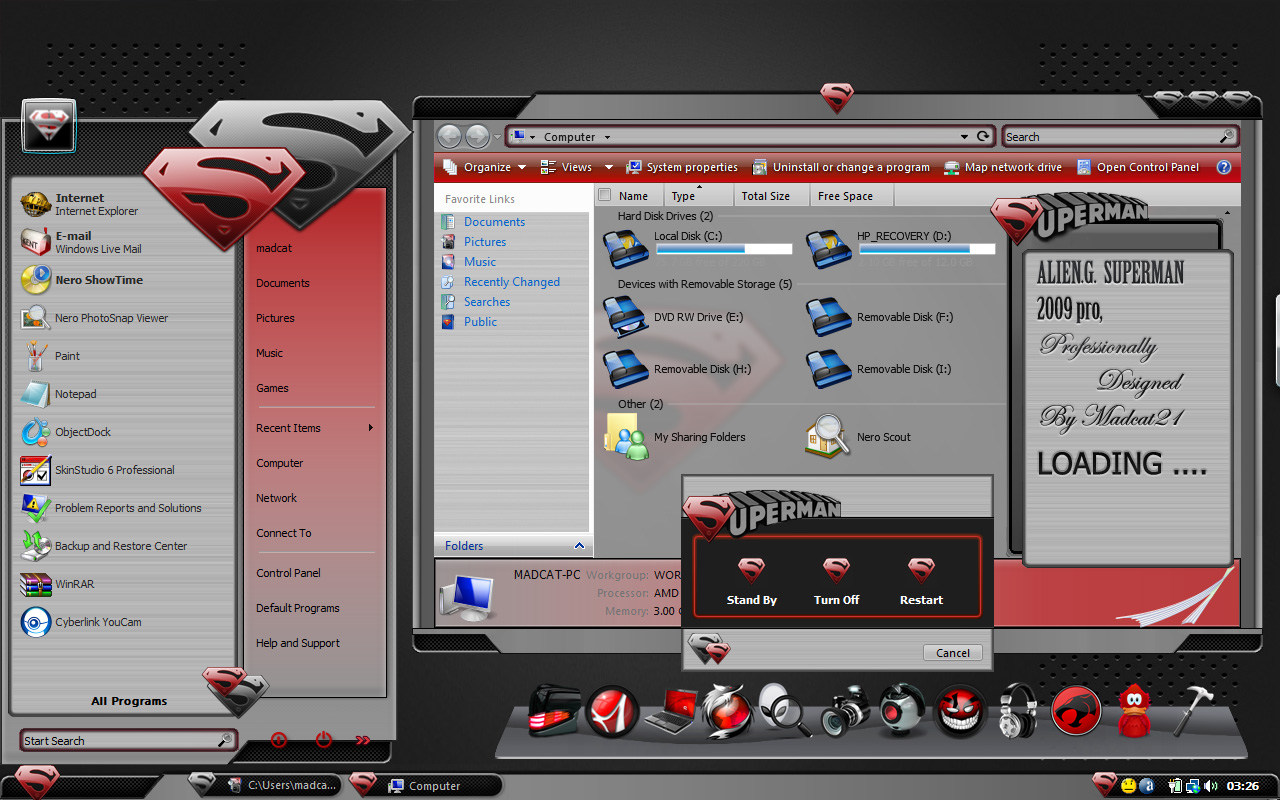The image size is (1280, 800).
Task: Open Pictures in Start menu right pane
Action: click(275, 318)
